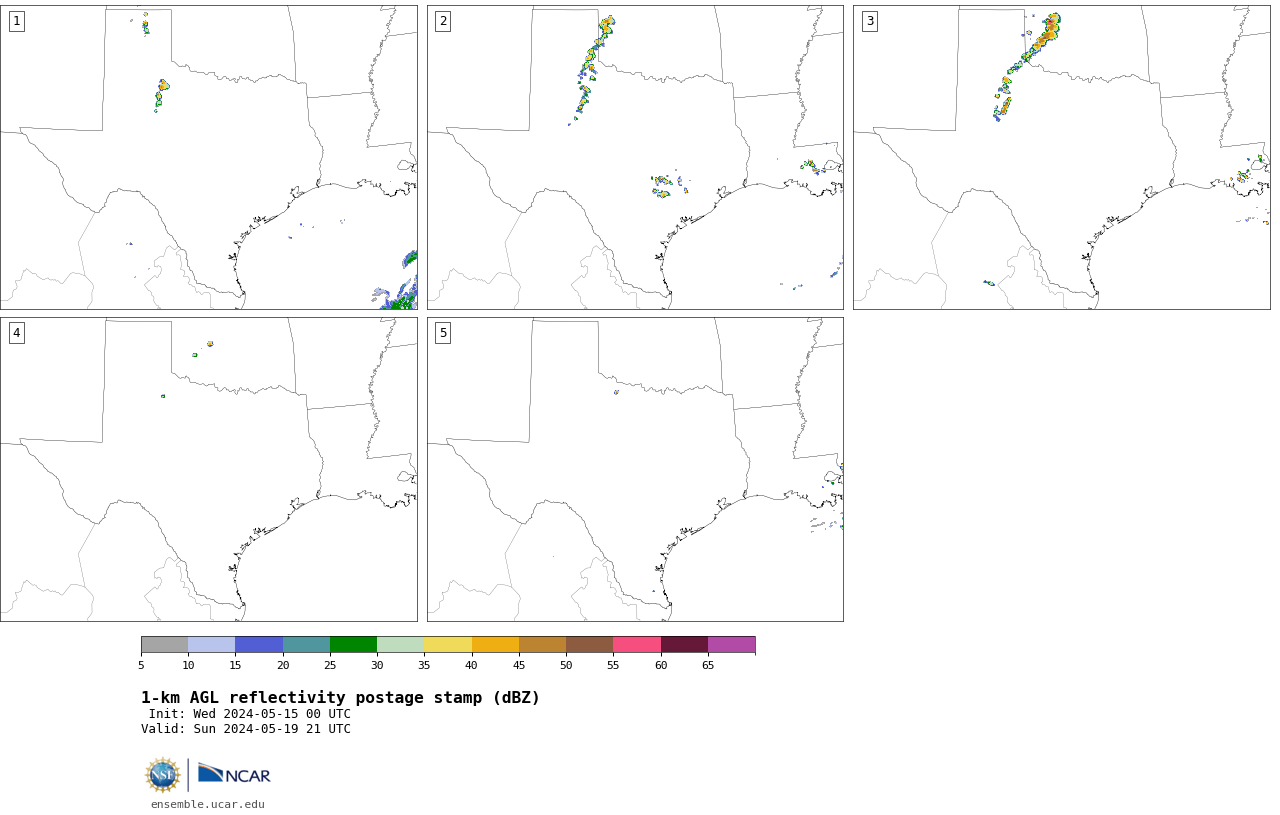Open ensemble member 5 reflectivity map

635,469
